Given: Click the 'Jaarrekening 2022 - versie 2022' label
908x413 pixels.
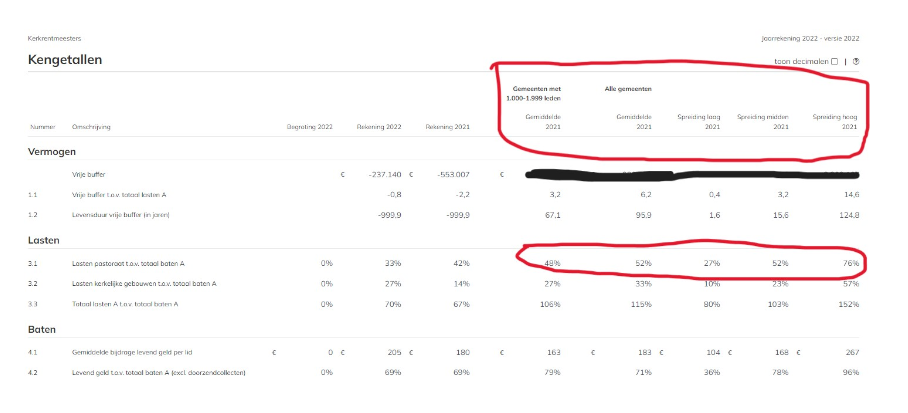Looking at the screenshot, I should click(810, 39).
